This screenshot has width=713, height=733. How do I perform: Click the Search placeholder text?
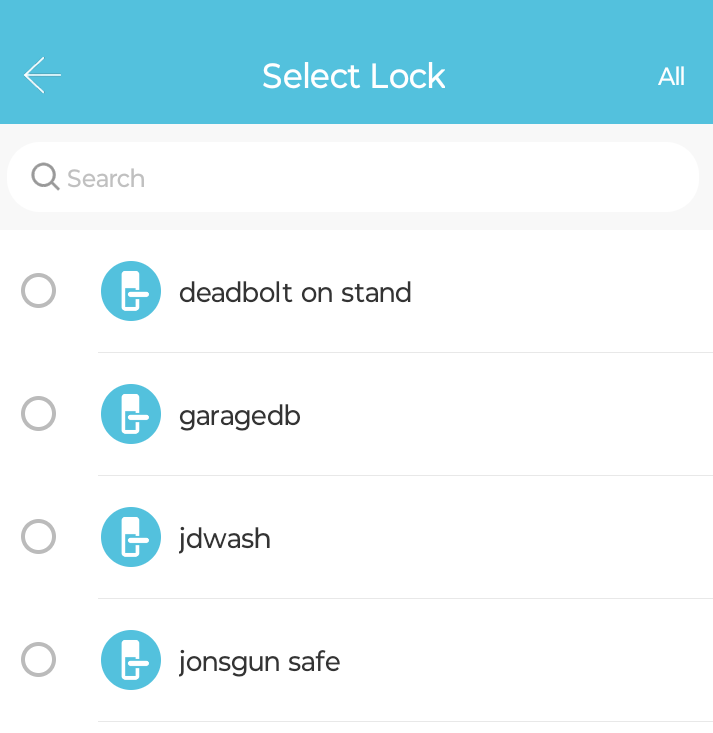[x=106, y=178]
